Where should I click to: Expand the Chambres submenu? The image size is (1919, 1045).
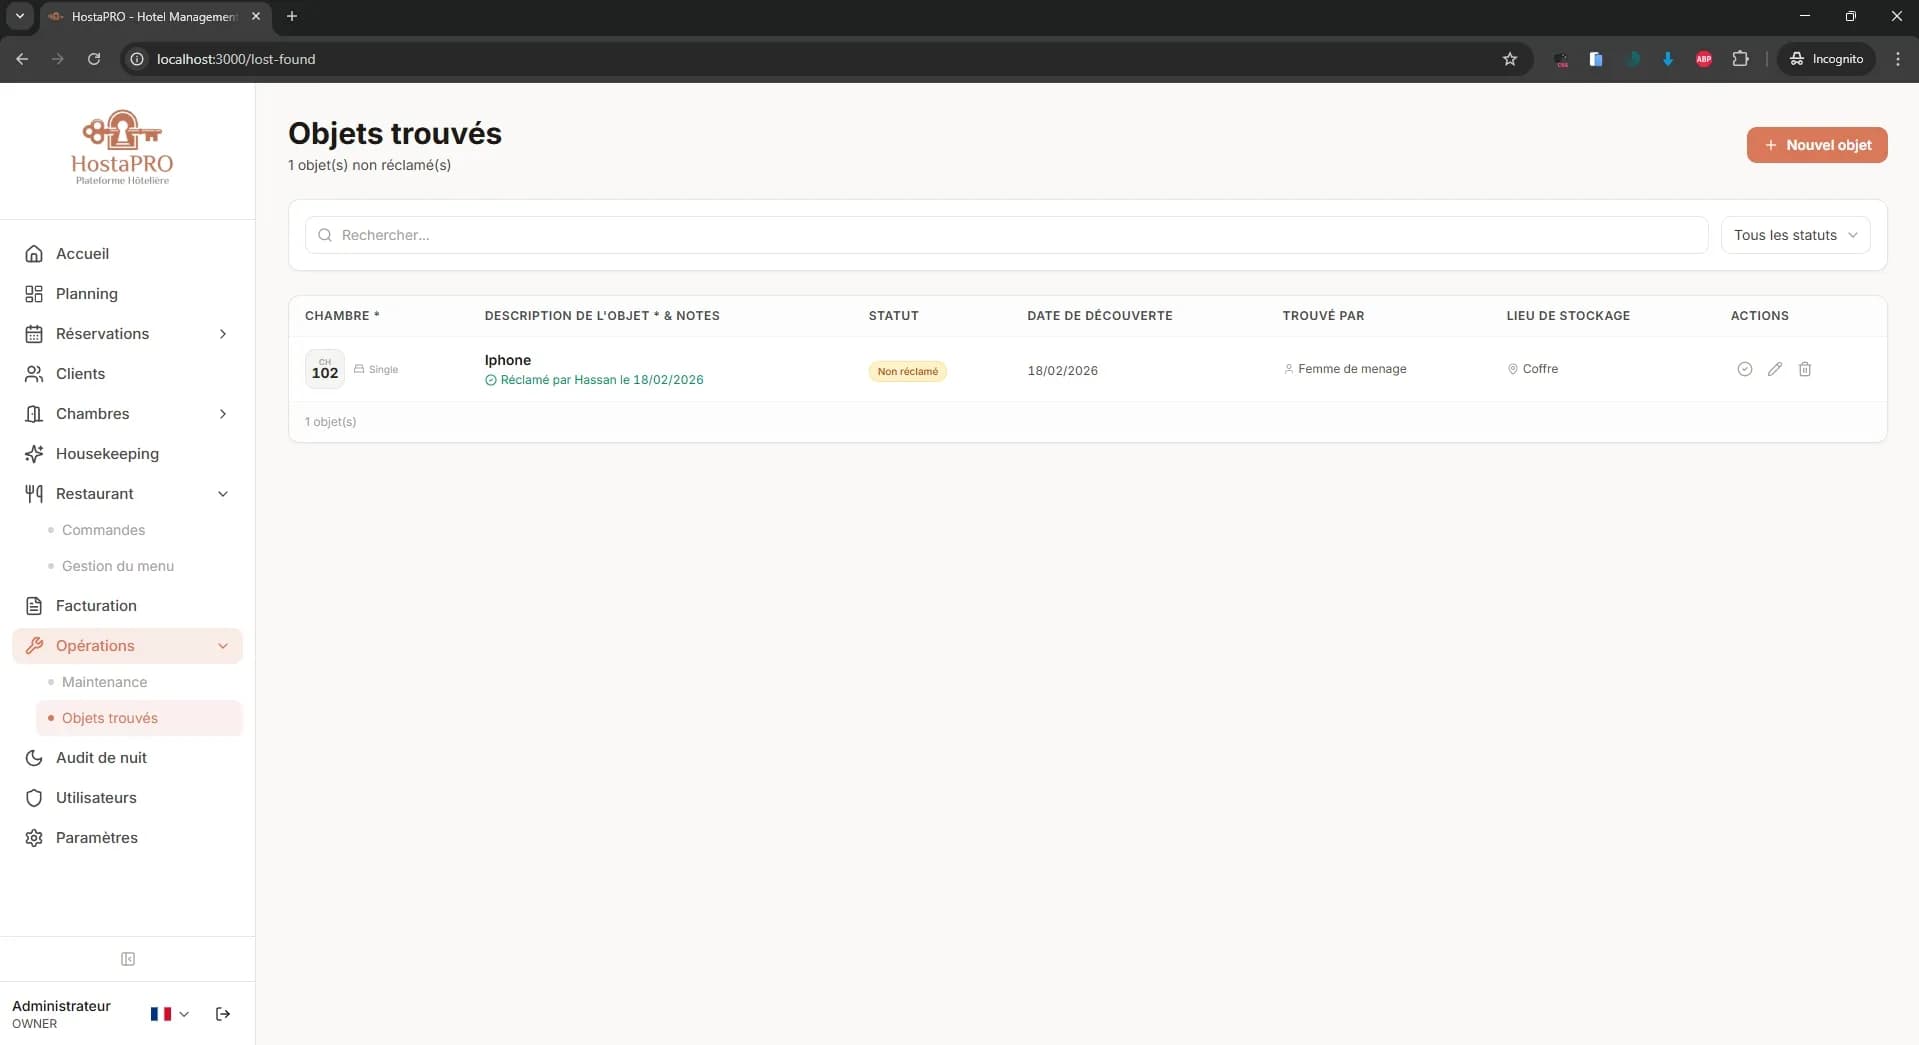pos(223,414)
